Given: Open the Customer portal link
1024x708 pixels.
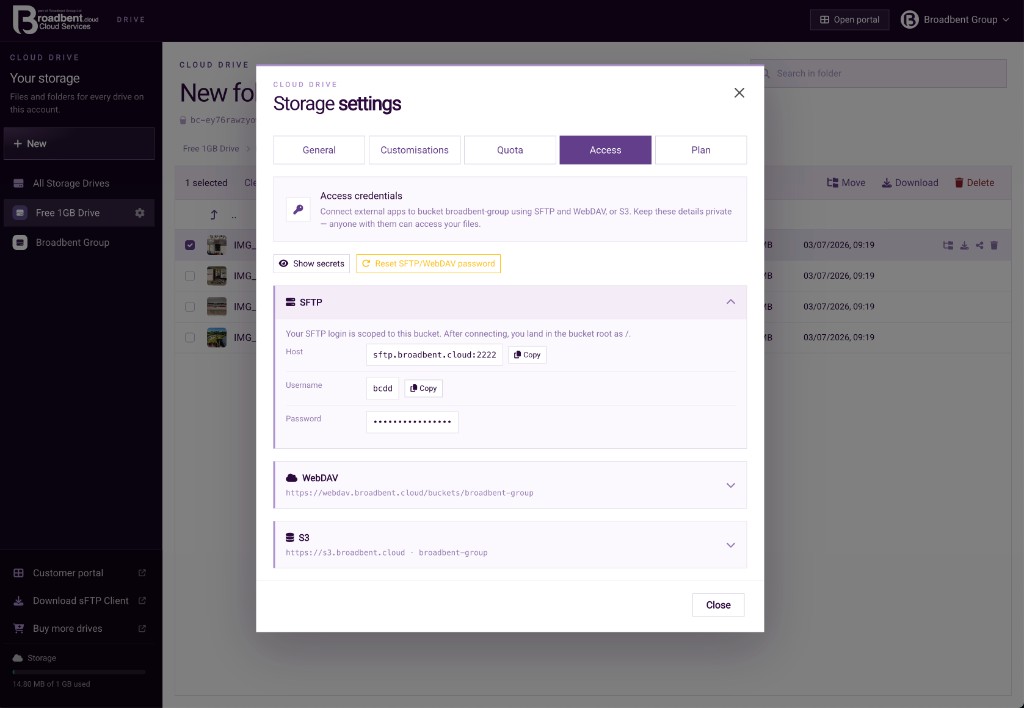Looking at the screenshot, I should coord(79,573).
